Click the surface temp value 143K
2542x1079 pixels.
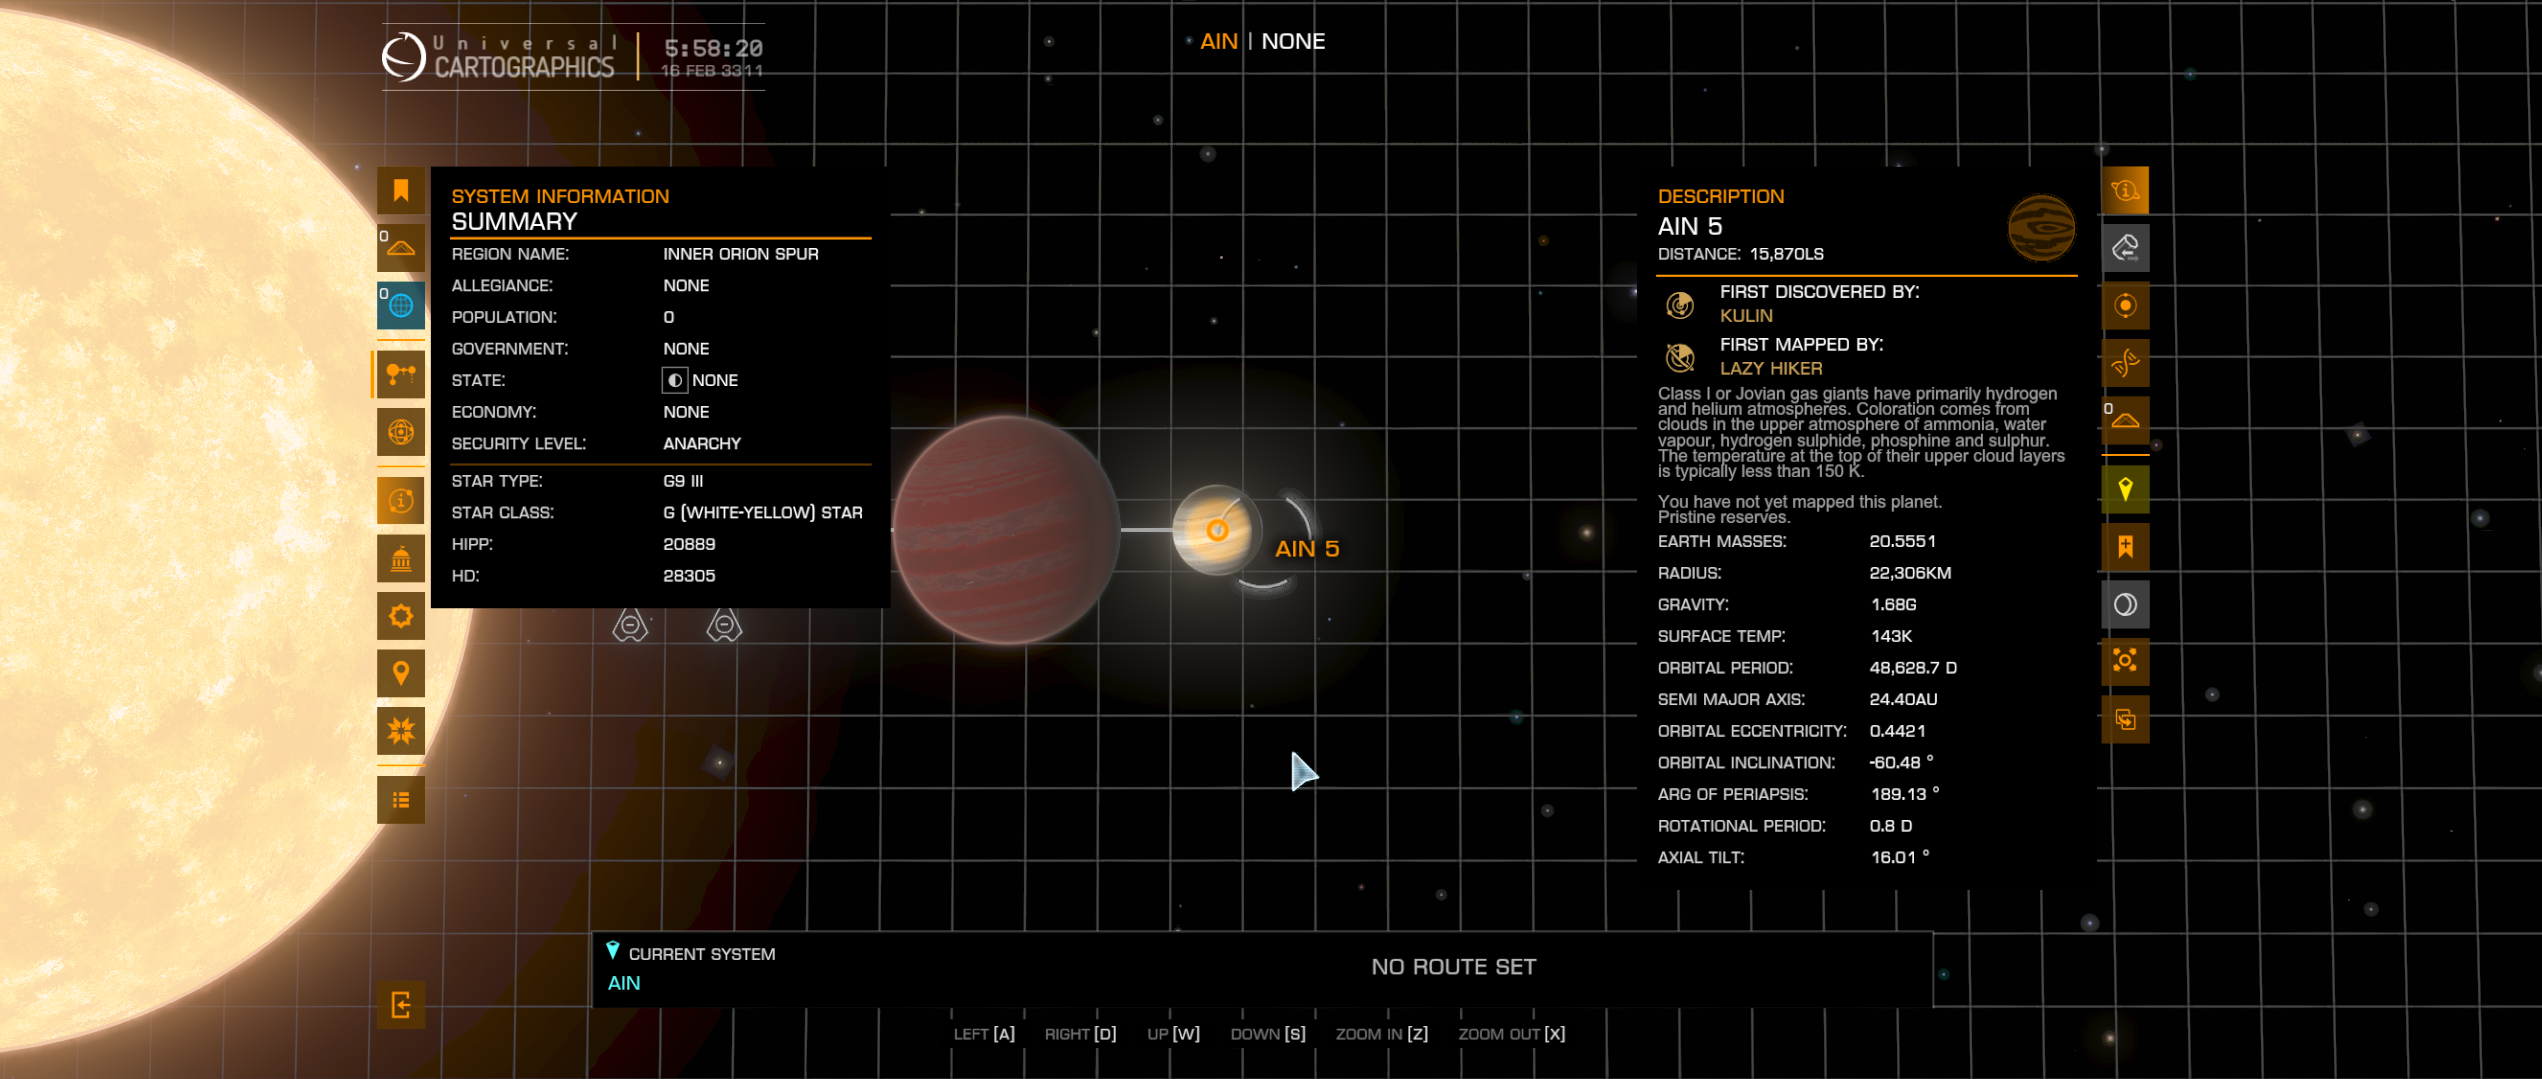coord(1891,636)
